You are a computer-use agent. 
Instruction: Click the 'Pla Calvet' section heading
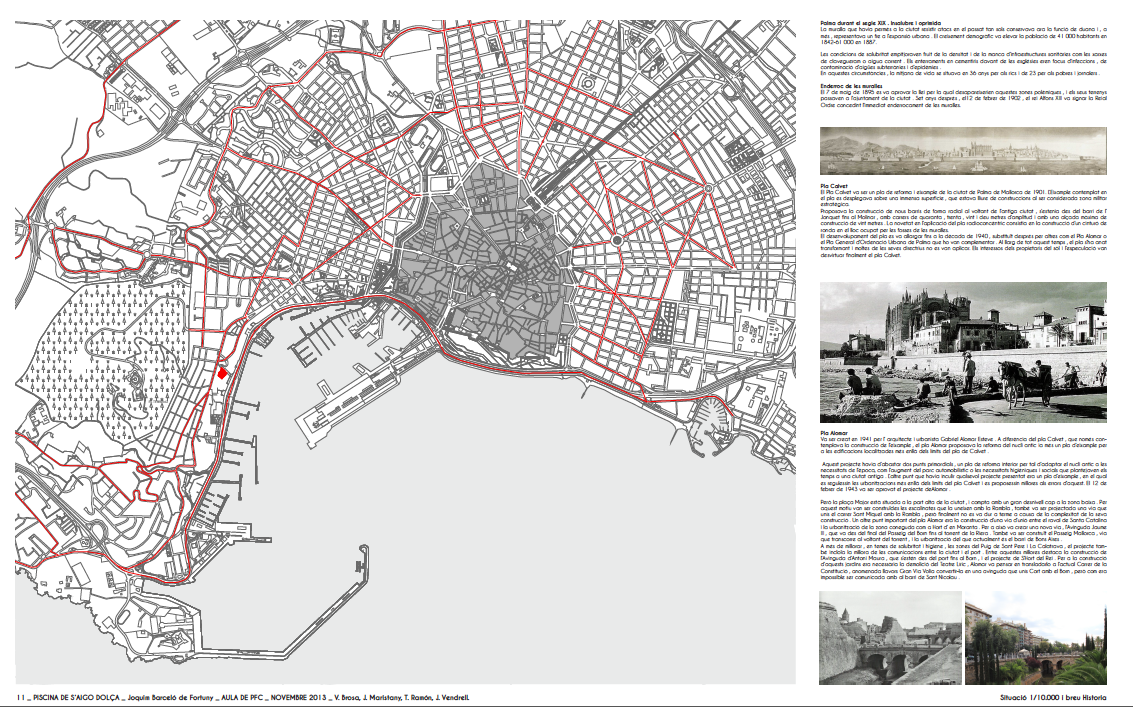[835, 186]
